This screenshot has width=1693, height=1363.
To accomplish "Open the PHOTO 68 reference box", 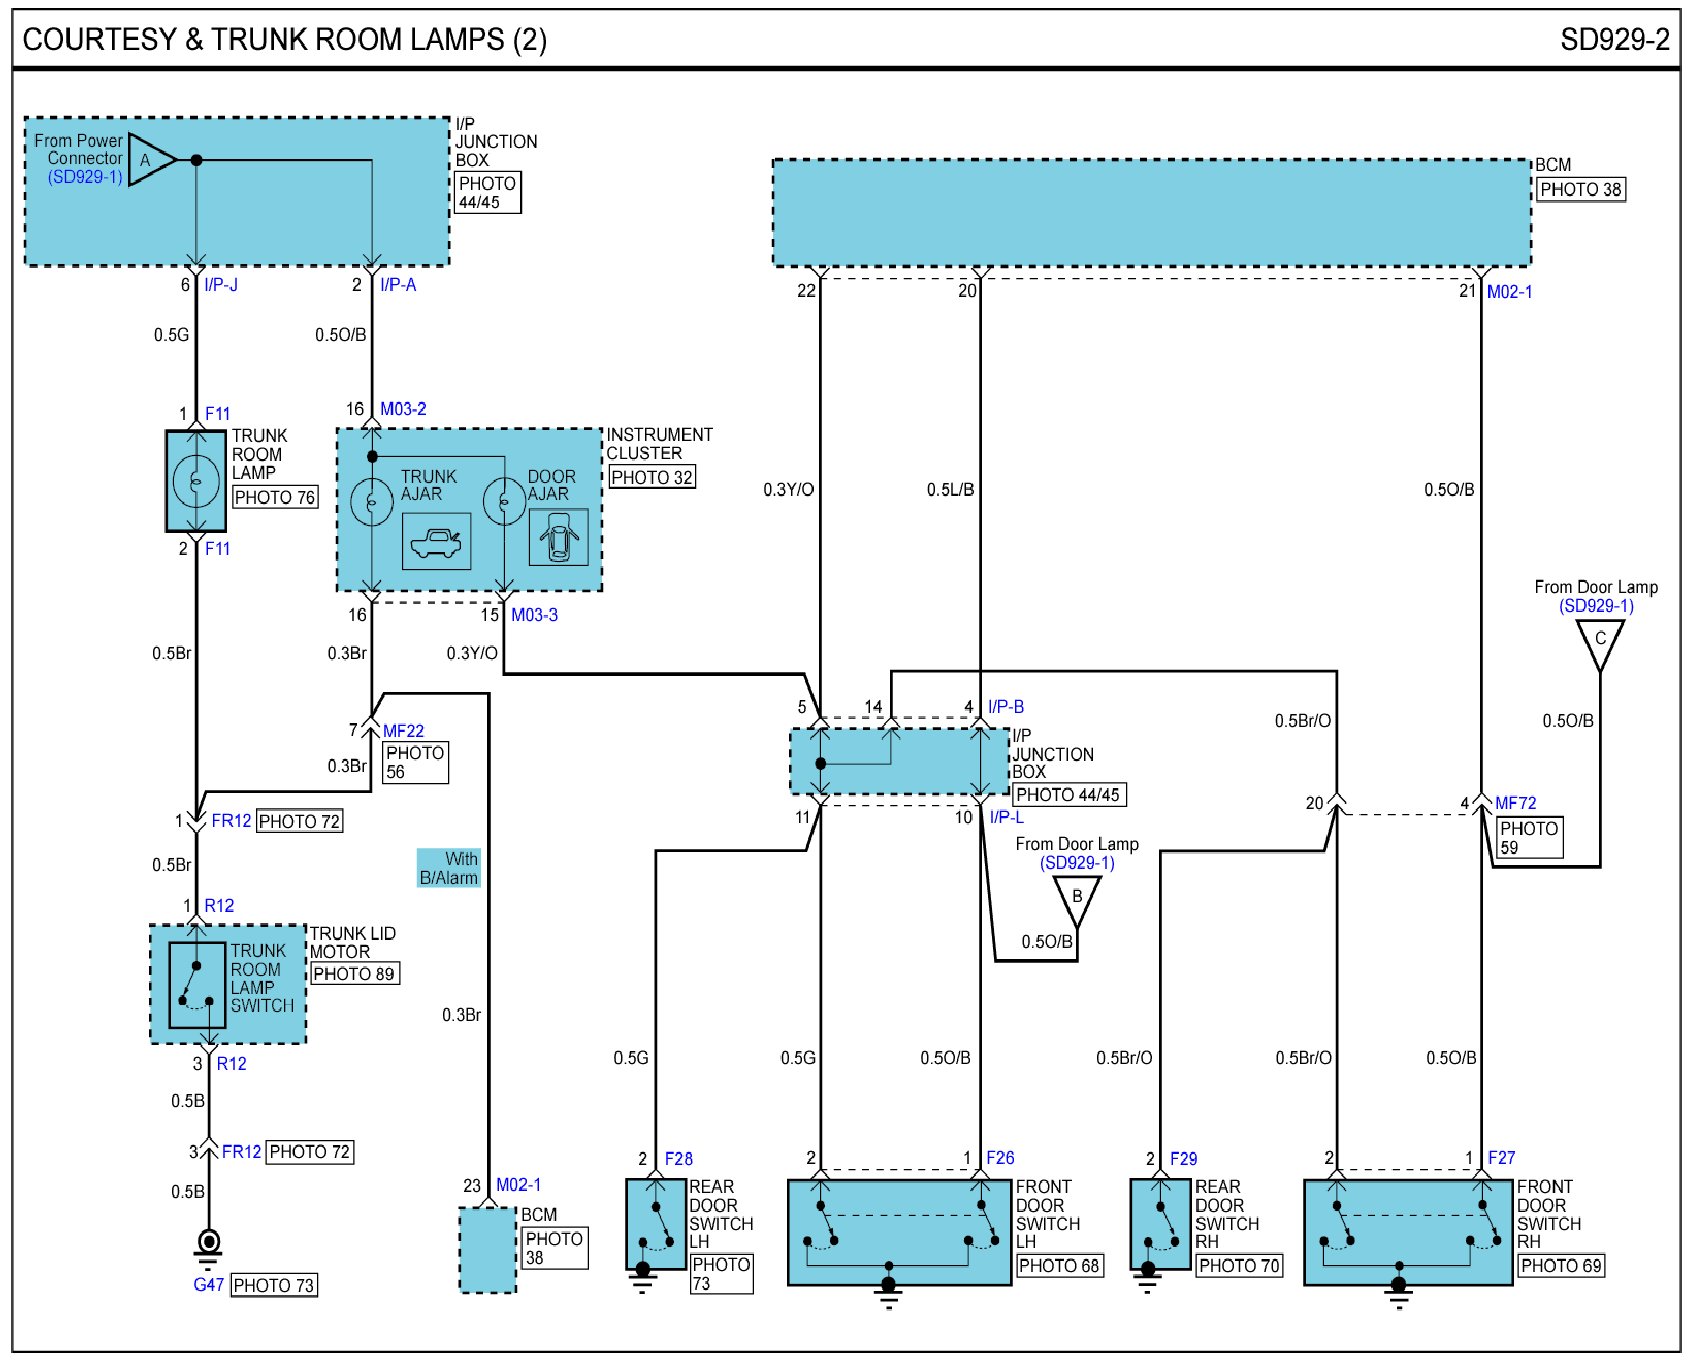I will pos(1059,1266).
